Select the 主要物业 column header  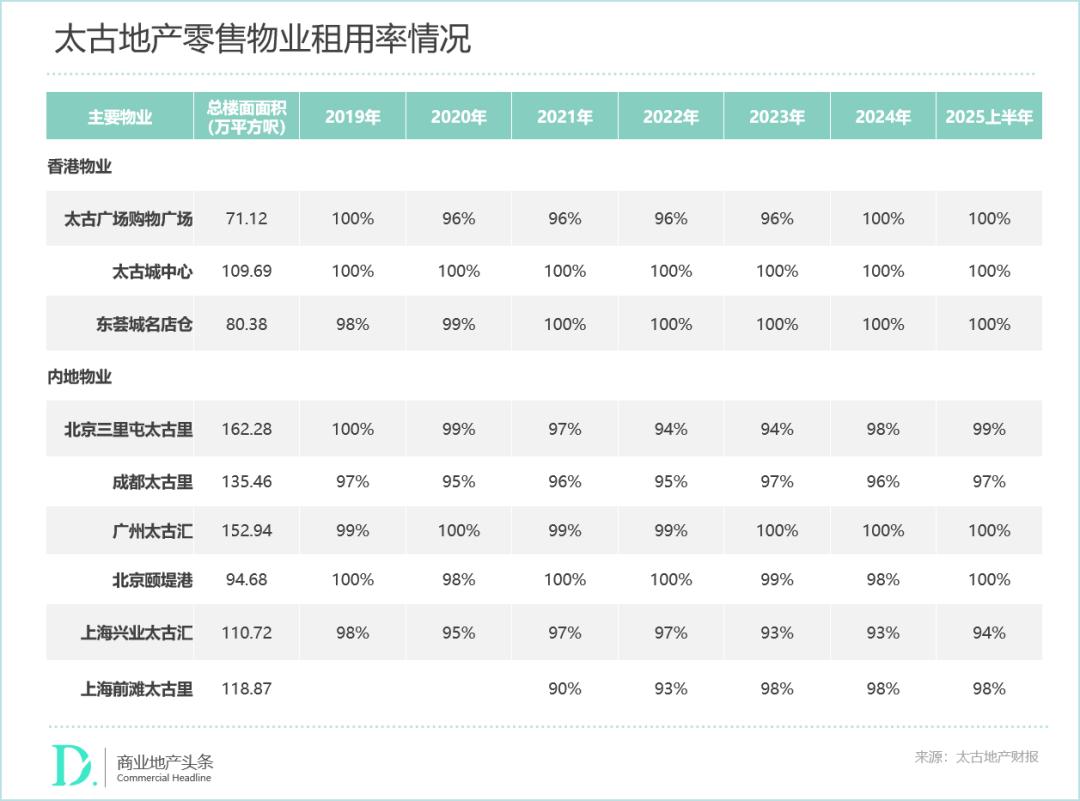[x=120, y=116]
